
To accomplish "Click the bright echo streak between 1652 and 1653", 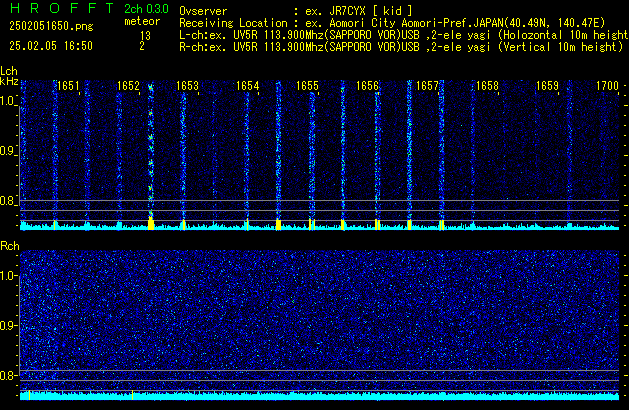I will pyautogui.click(x=151, y=150).
